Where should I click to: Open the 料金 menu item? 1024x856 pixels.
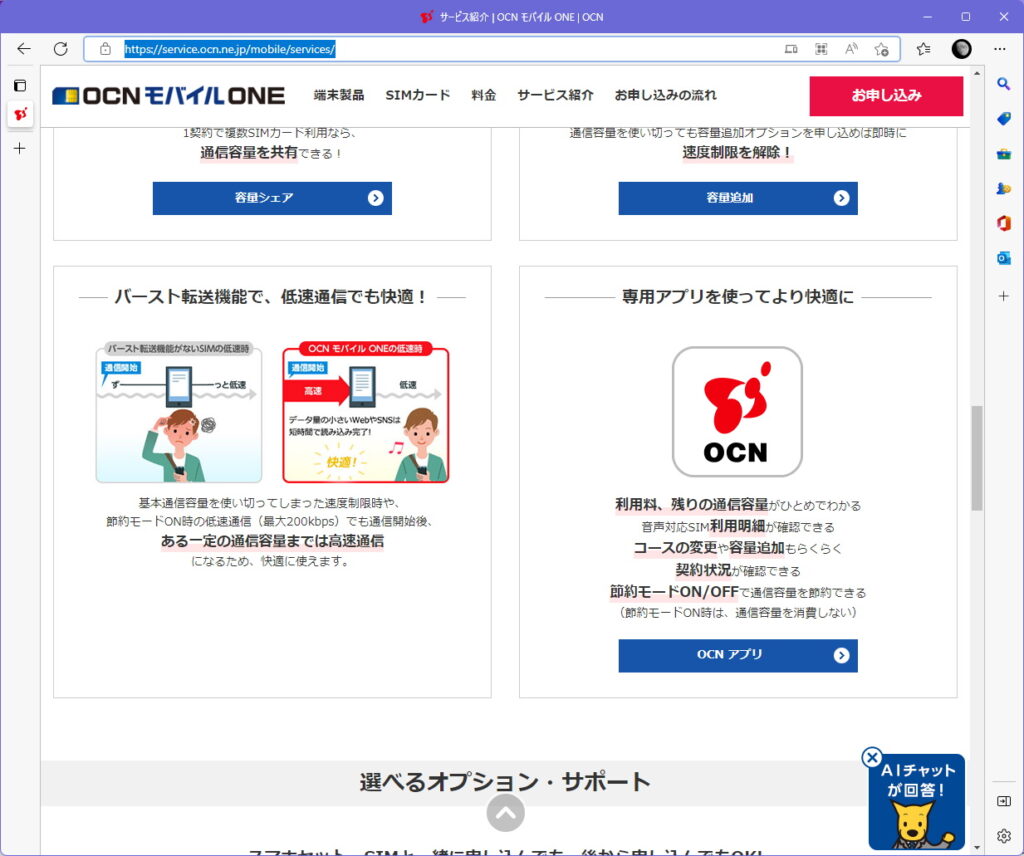[x=484, y=95]
